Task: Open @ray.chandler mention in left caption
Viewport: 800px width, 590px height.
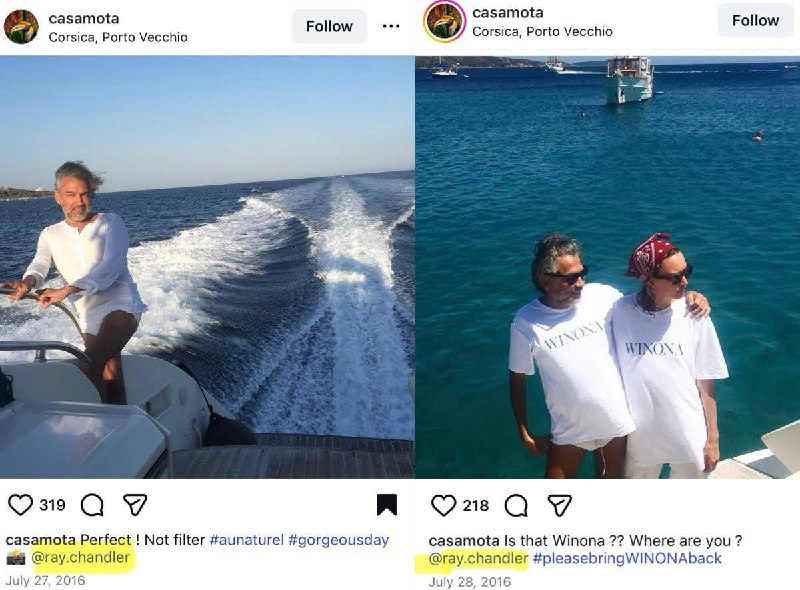Action: click(x=81, y=558)
